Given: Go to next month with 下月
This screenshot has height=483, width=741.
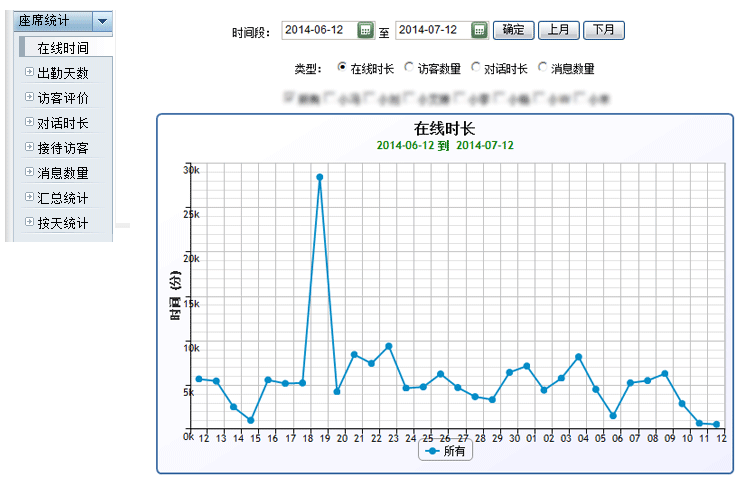Looking at the screenshot, I should pos(603,30).
